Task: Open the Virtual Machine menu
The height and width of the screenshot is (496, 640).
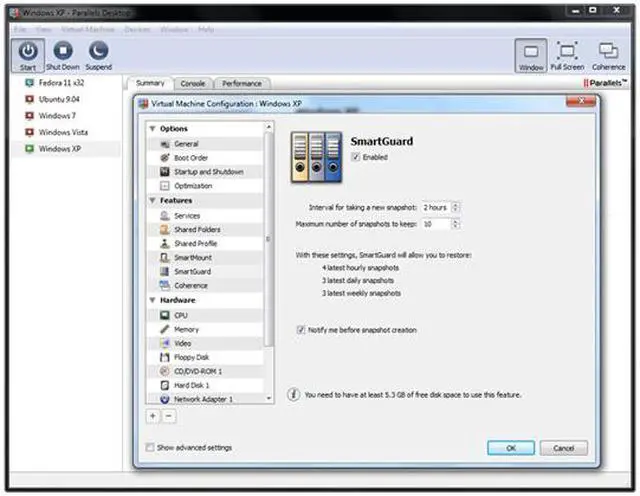Action: pyautogui.click(x=88, y=29)
